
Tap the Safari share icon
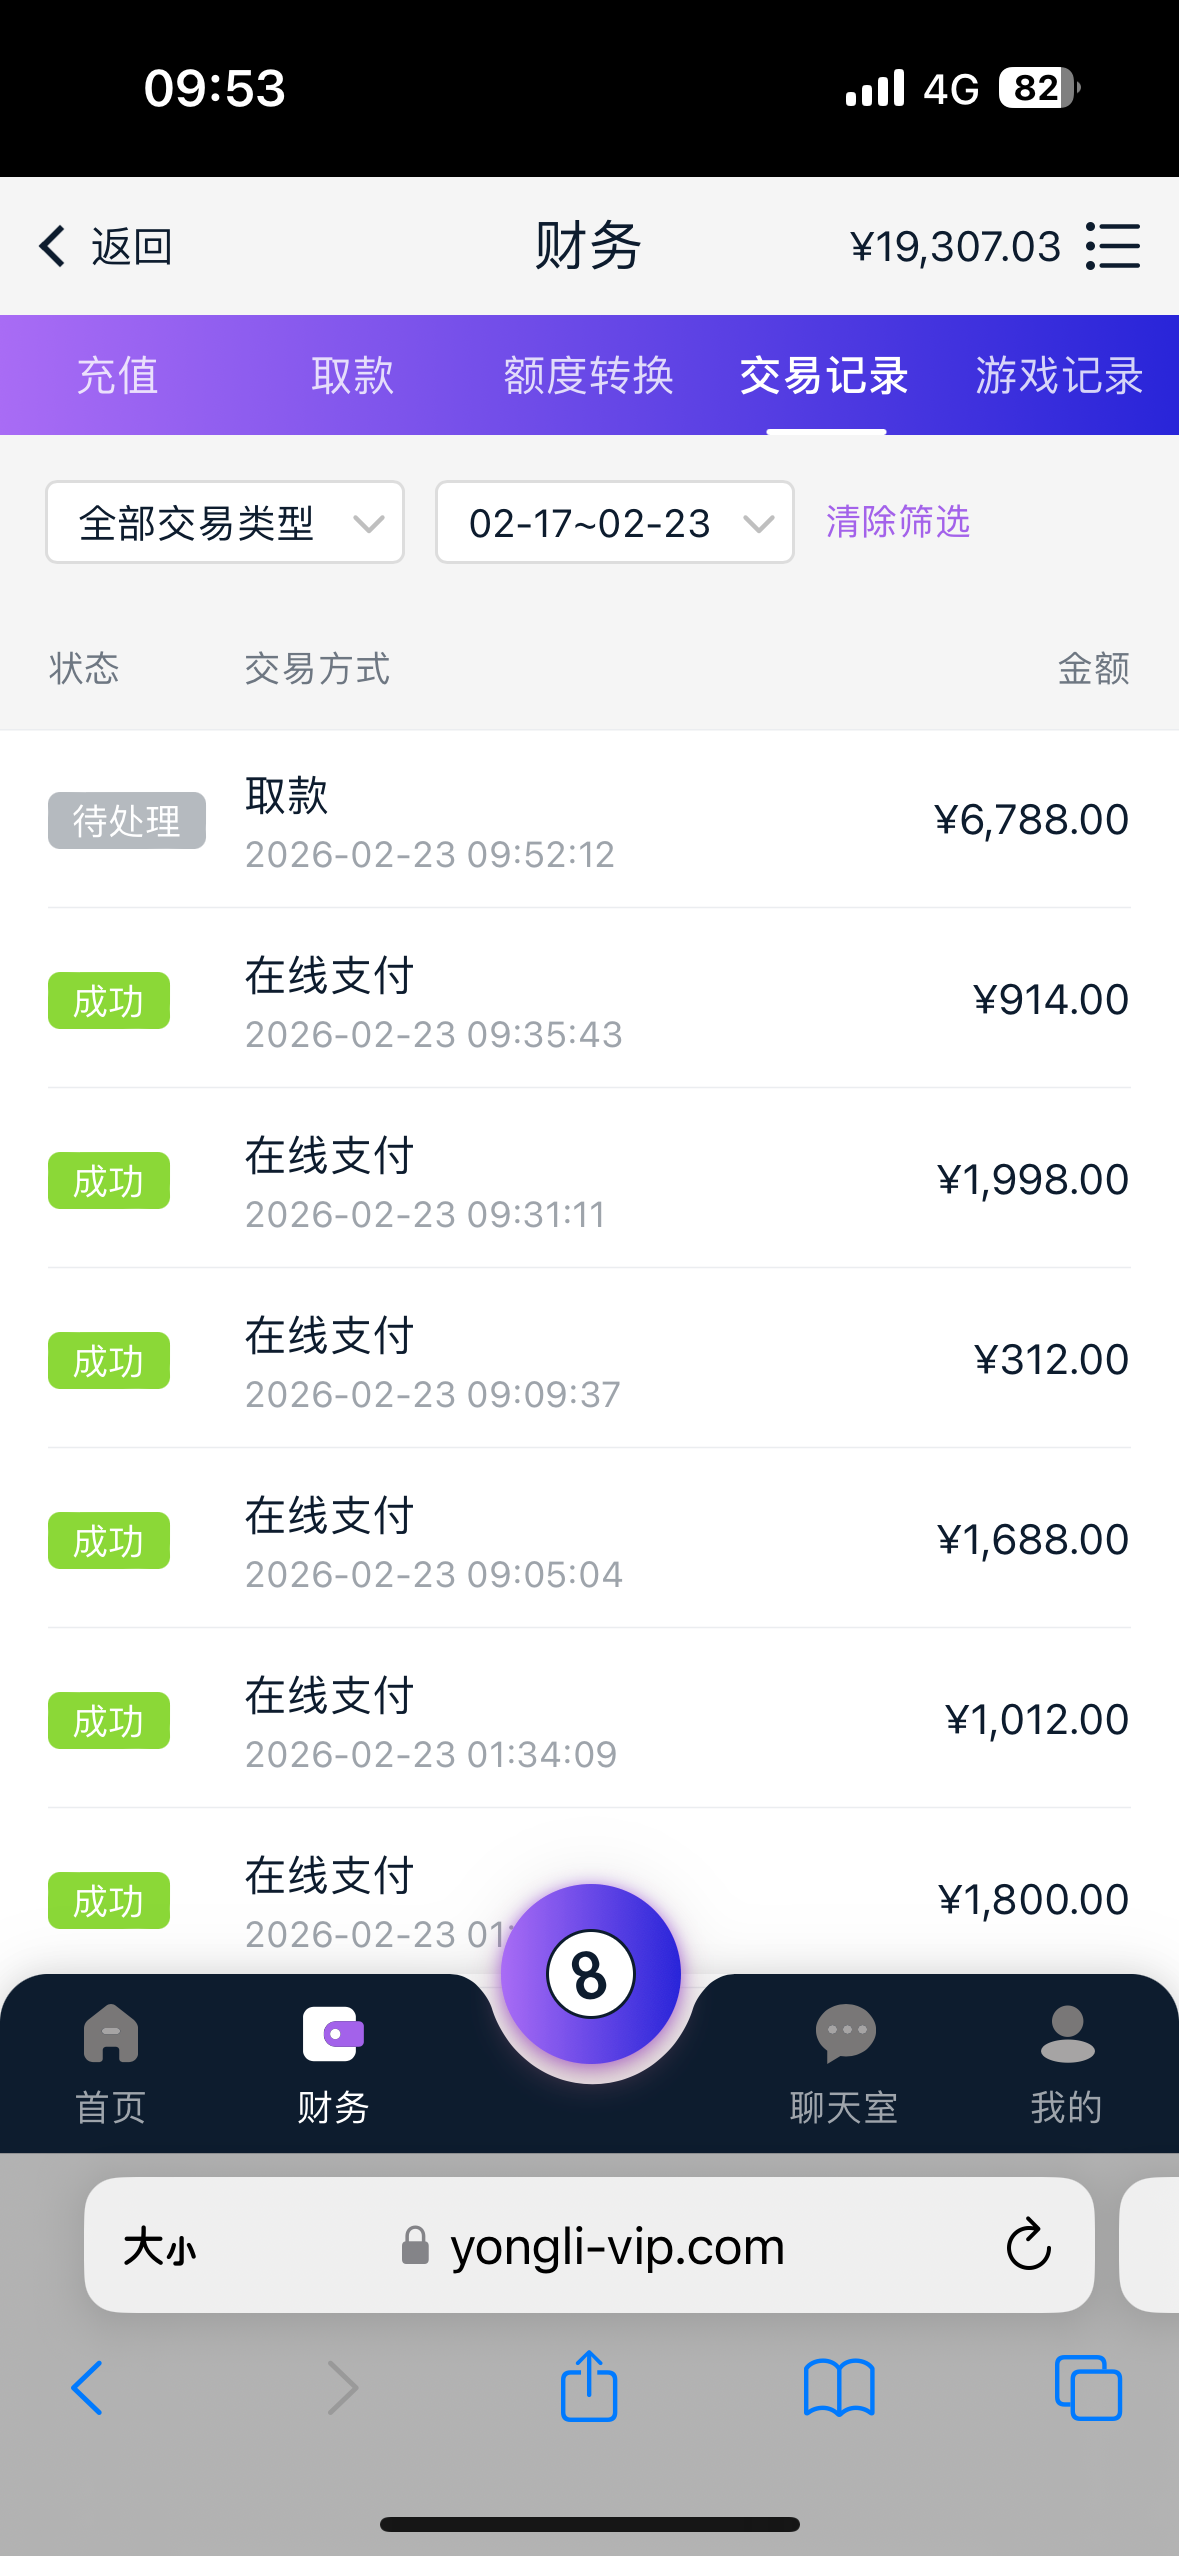point(589,2387)
